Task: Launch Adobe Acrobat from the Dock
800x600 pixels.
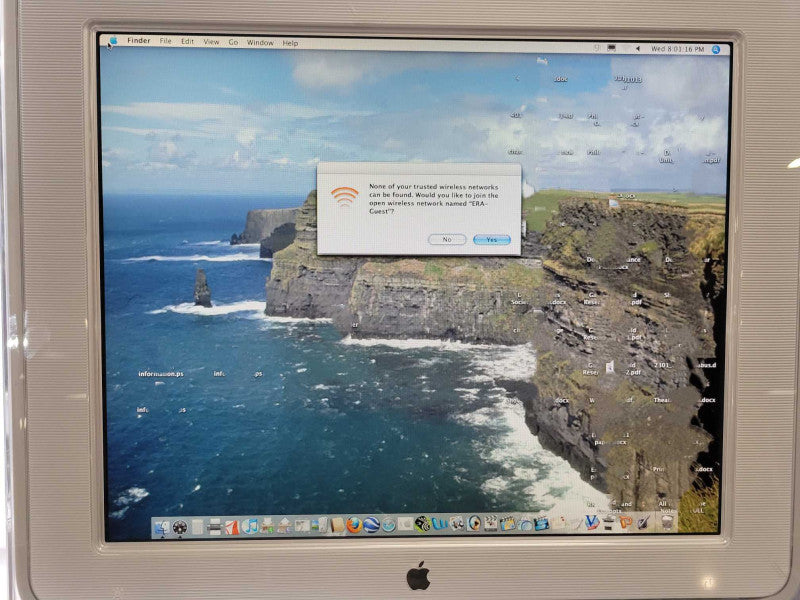Action: (232, 527)
